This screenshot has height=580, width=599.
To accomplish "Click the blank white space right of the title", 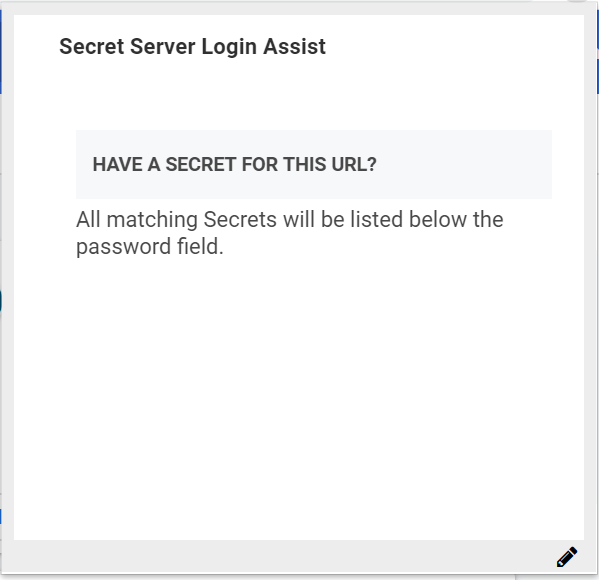I will point(455,47).
